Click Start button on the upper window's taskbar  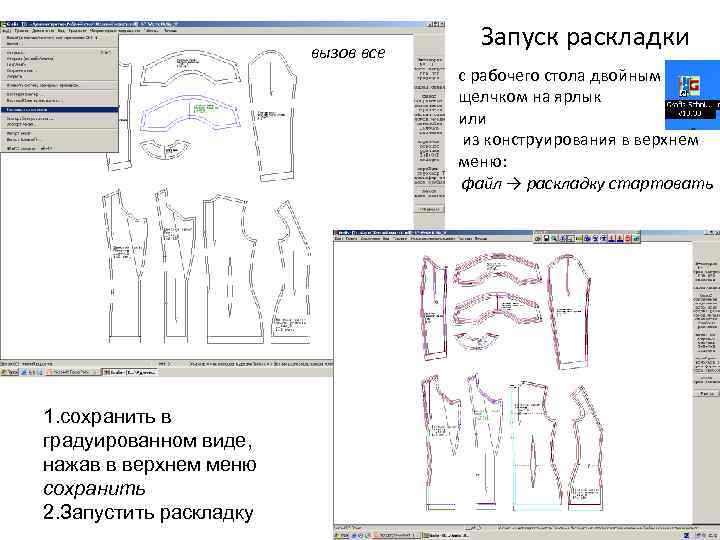click(9, 372)
